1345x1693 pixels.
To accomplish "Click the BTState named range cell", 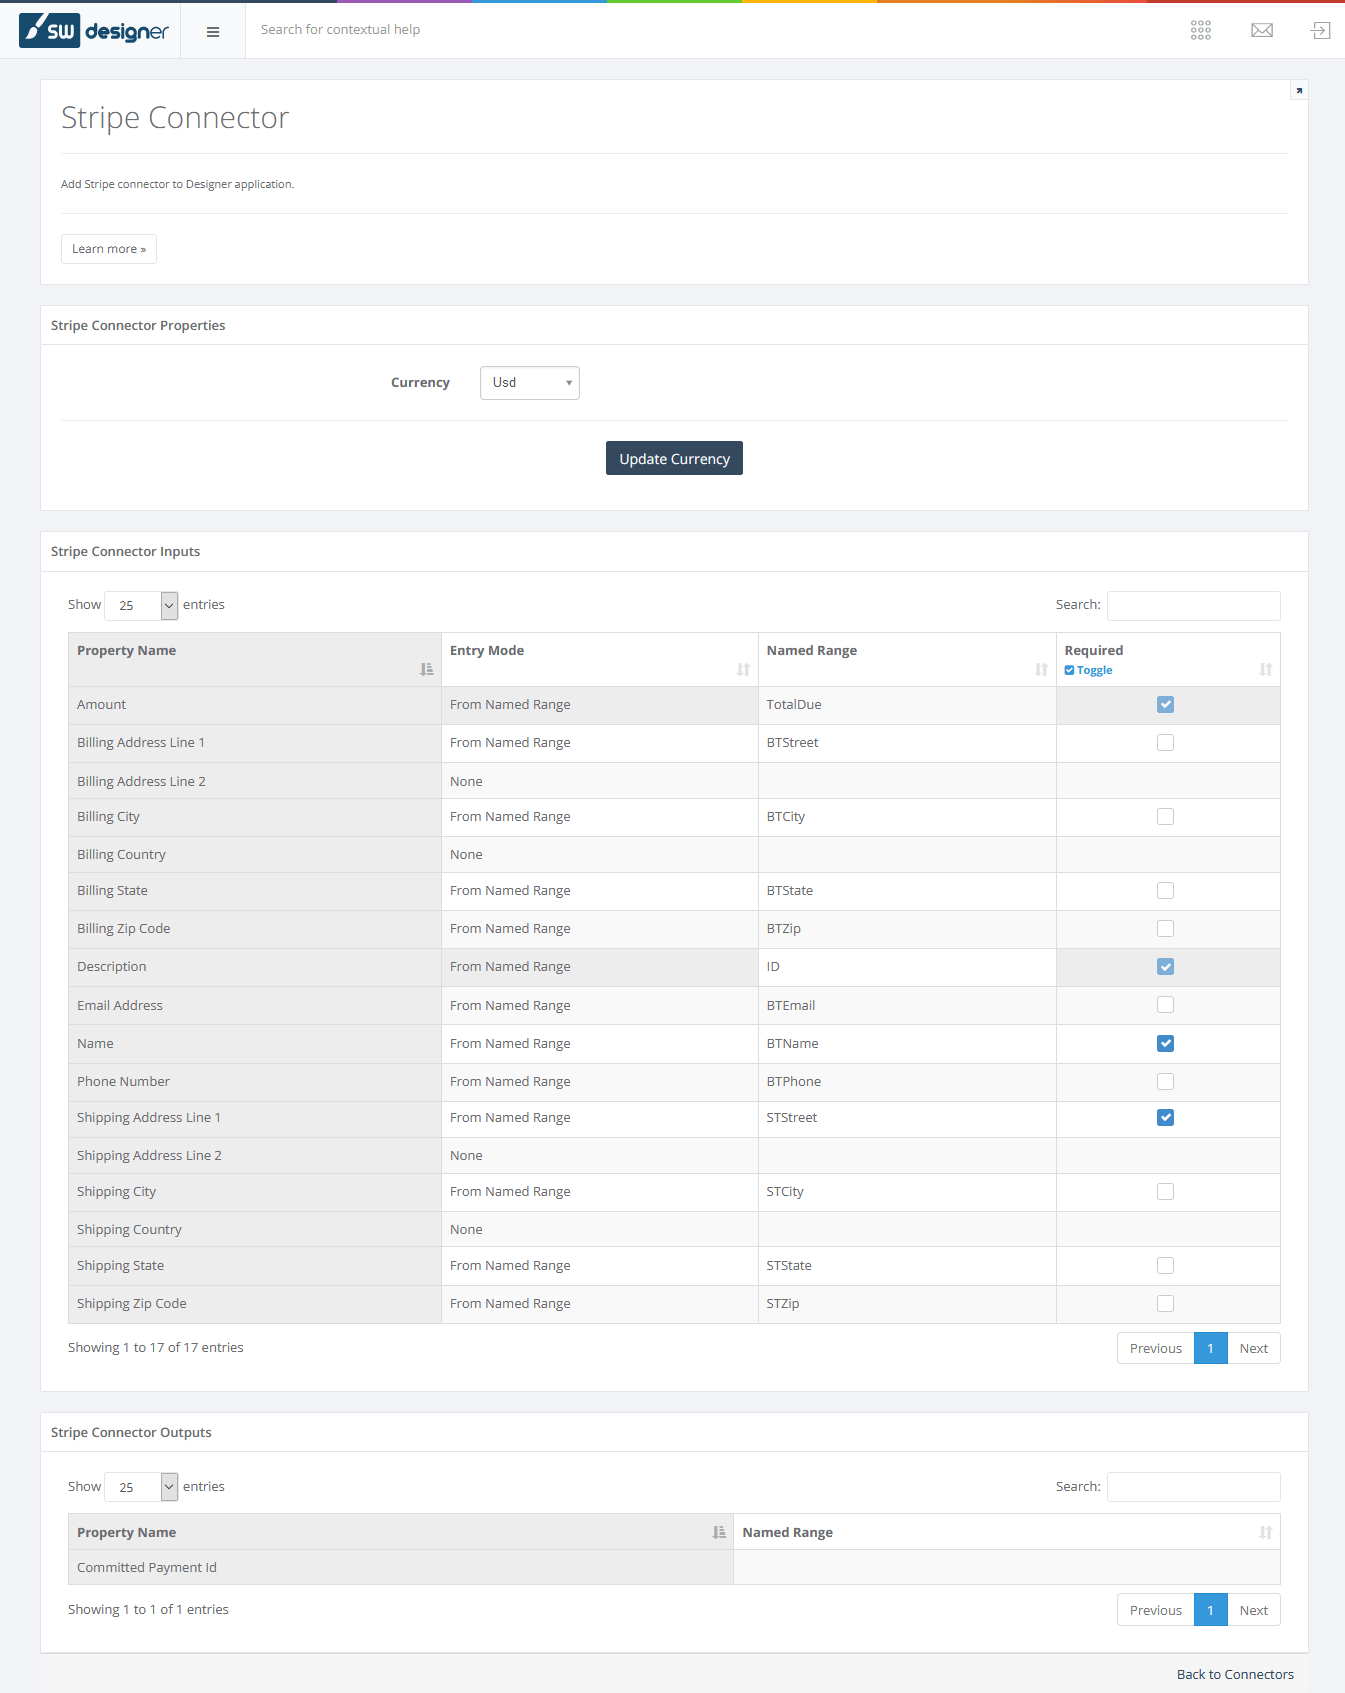I will pyautogui.click(x=907, y=891).
